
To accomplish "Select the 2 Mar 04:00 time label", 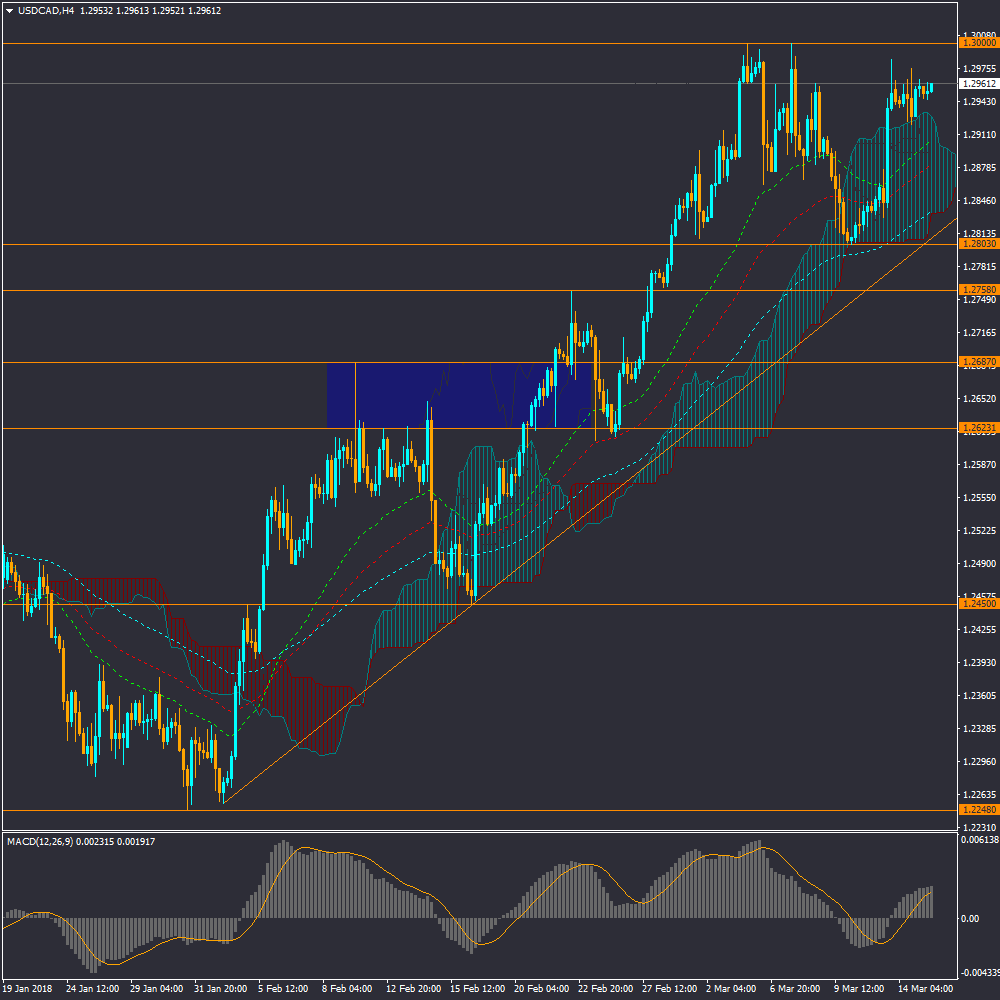I will click(731, 988).
